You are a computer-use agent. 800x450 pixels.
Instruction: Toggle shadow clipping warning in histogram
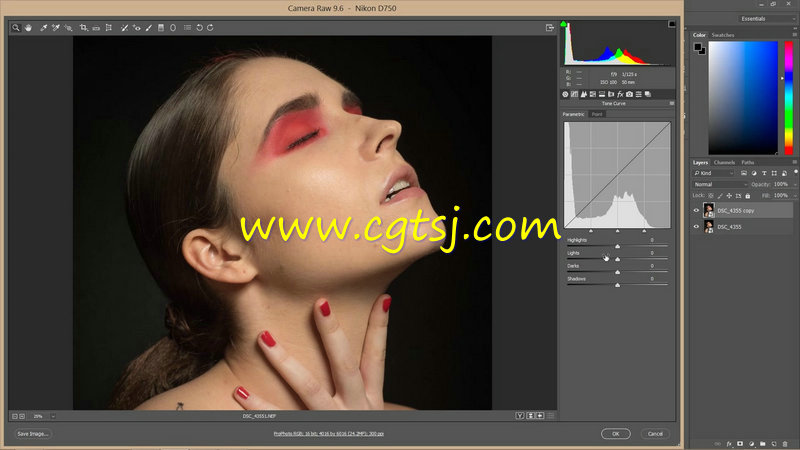click(564, 24)
